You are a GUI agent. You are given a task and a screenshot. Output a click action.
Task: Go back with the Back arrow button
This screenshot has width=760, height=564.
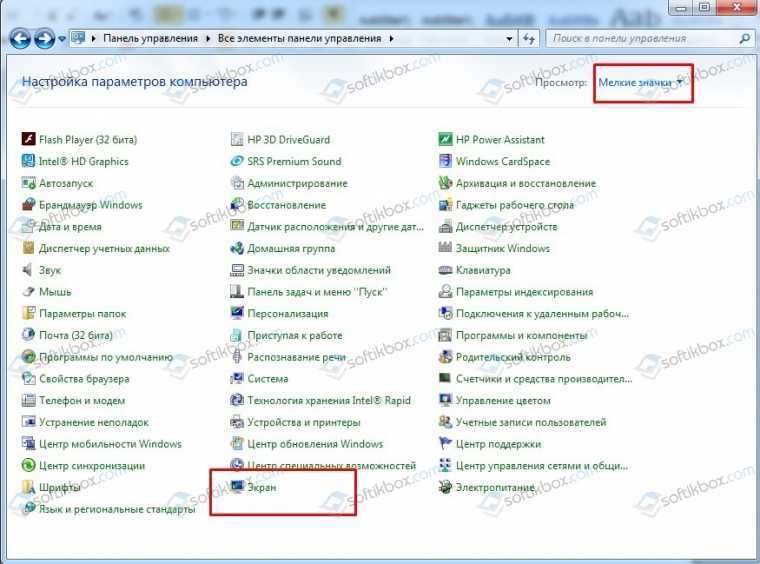tap(20, 39)
